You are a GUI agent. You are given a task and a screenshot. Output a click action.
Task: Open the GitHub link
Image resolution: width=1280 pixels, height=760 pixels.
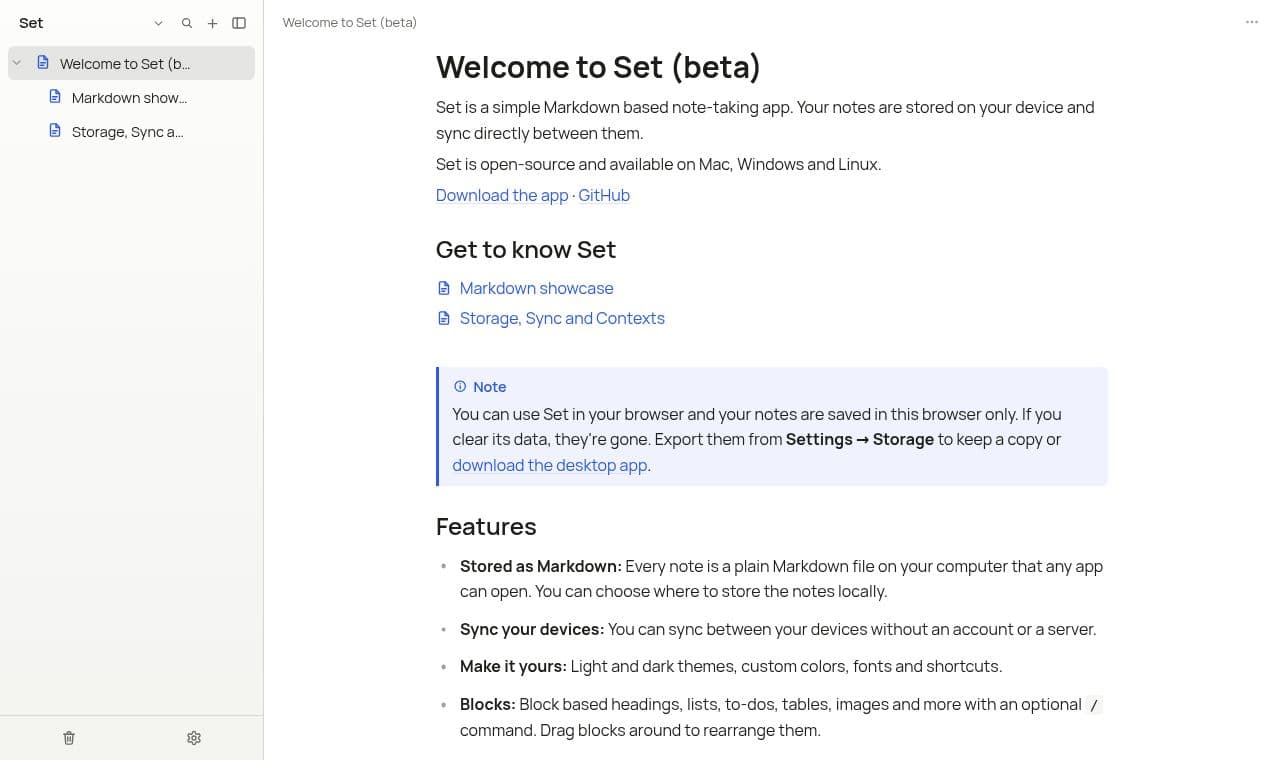click(x=604, y=195)
